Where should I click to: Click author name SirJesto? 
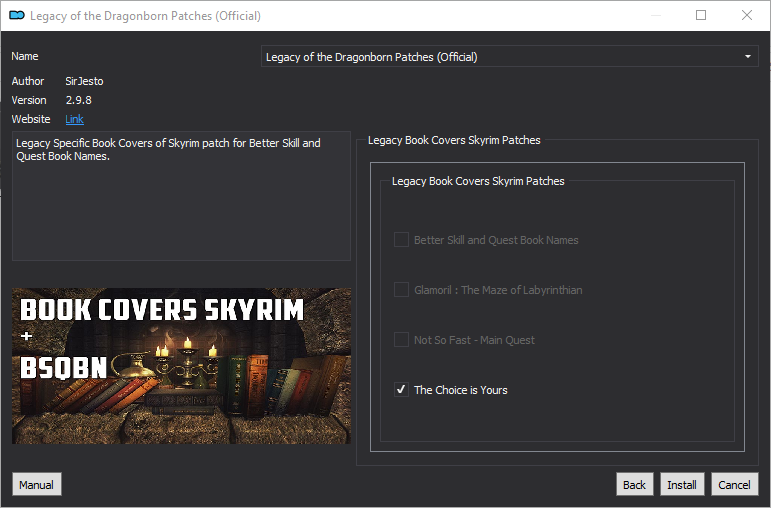pyautogui.click(x=85, y=81)
